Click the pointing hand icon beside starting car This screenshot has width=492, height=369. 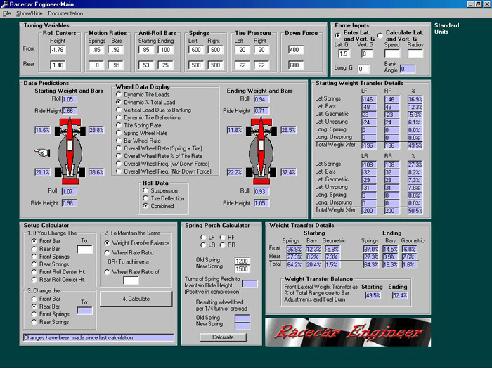point(42,153)
